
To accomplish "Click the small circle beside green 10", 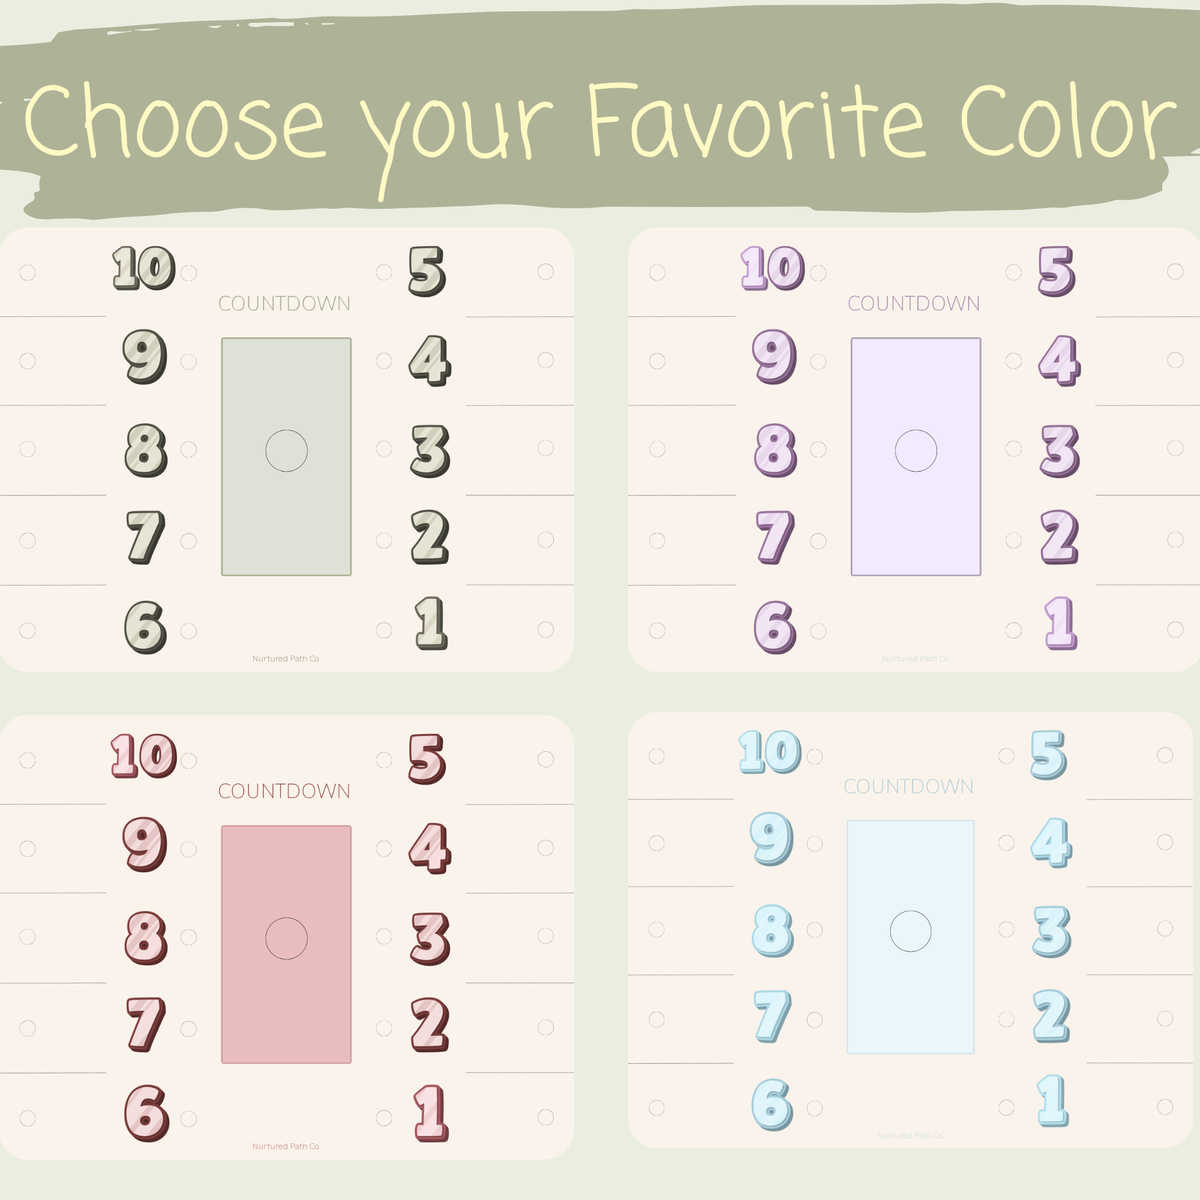I will pyautogui.click(x=189, y=272).
